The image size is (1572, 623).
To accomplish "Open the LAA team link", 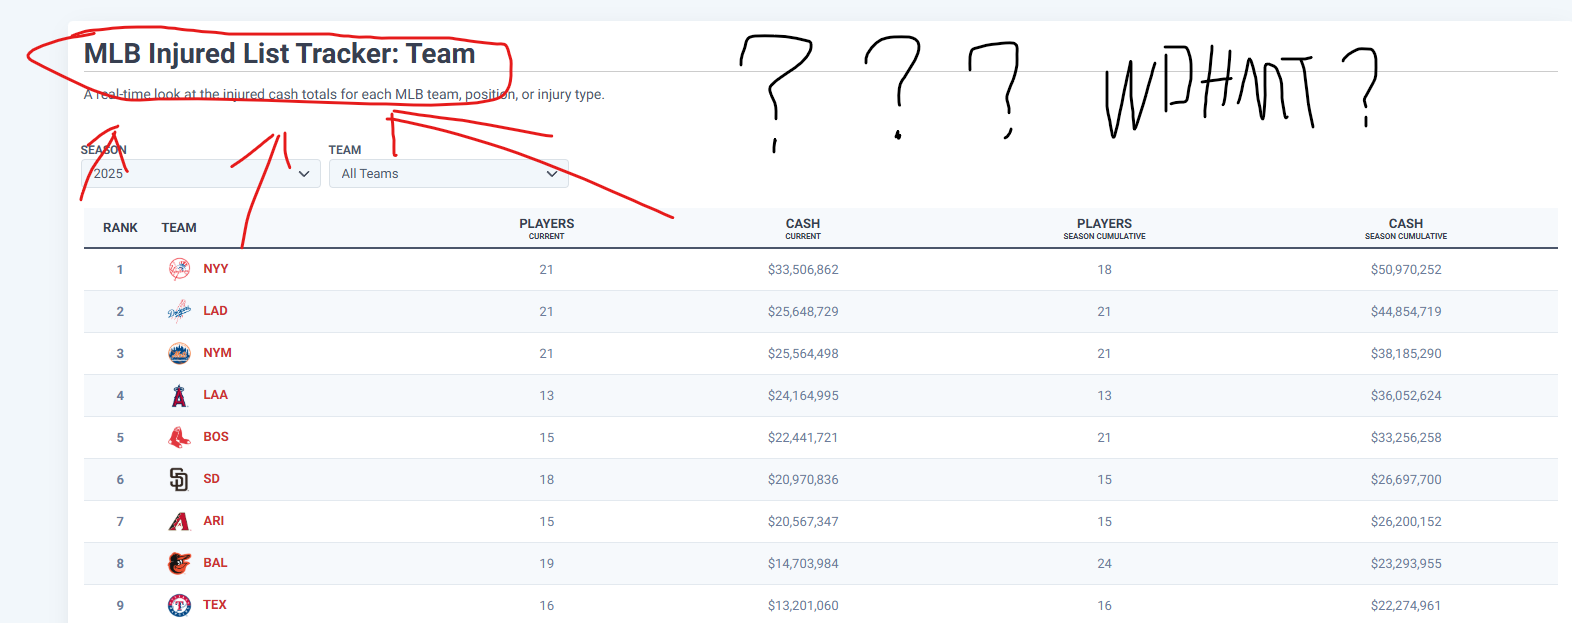I will (215, 395).
